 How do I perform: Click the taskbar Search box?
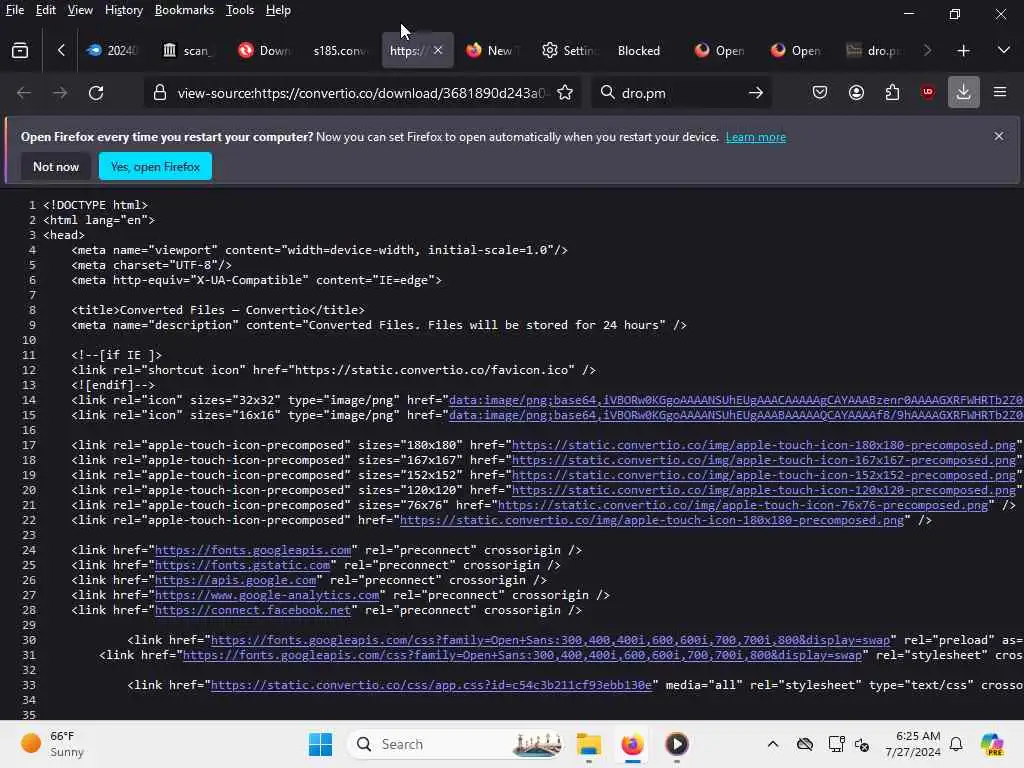click(456, 744)
